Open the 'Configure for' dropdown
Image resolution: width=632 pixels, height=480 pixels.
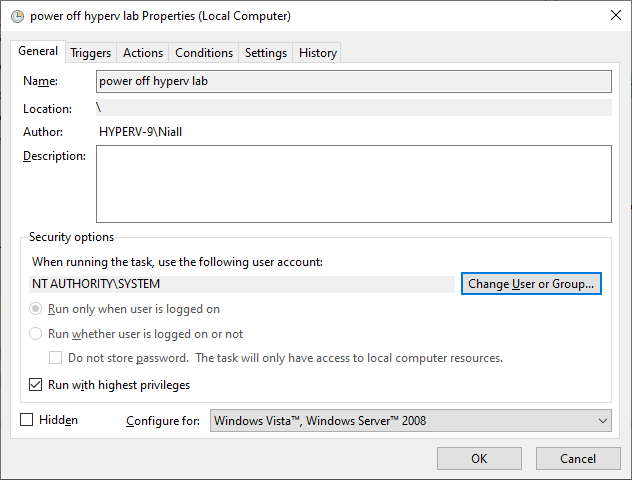tap(410, 421)
